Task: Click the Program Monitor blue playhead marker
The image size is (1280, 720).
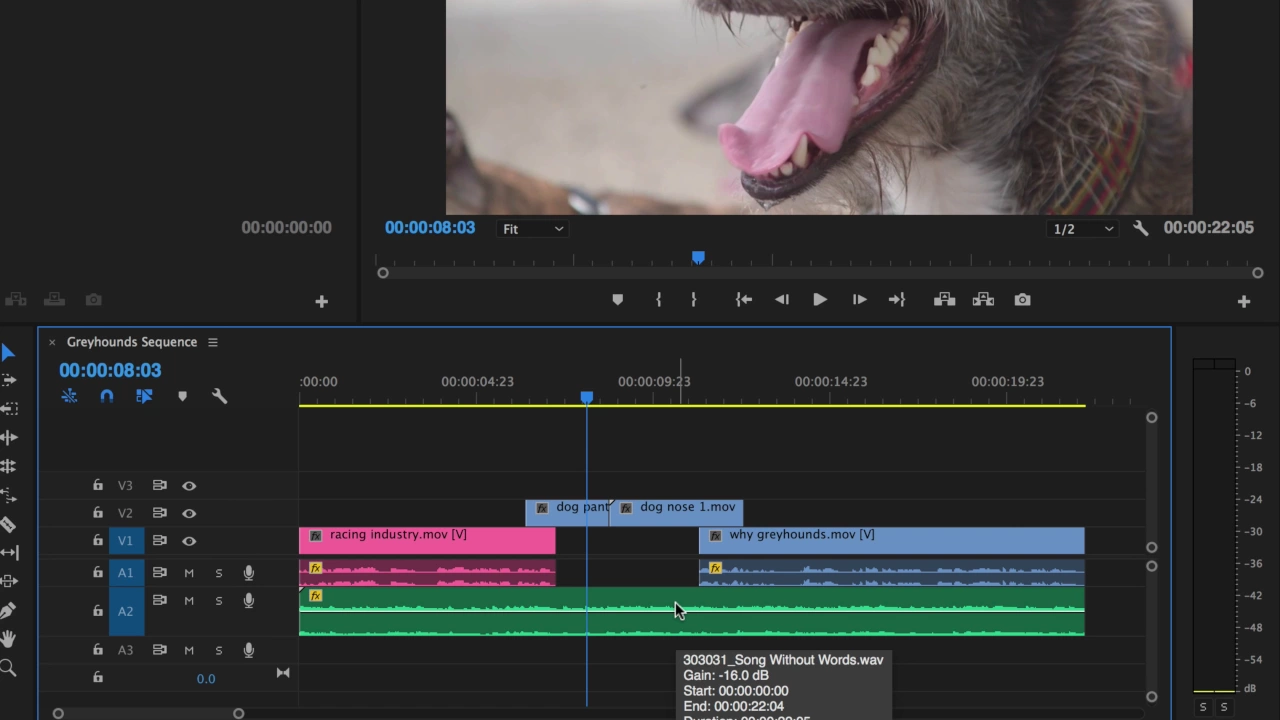Action: click(698, 258)
